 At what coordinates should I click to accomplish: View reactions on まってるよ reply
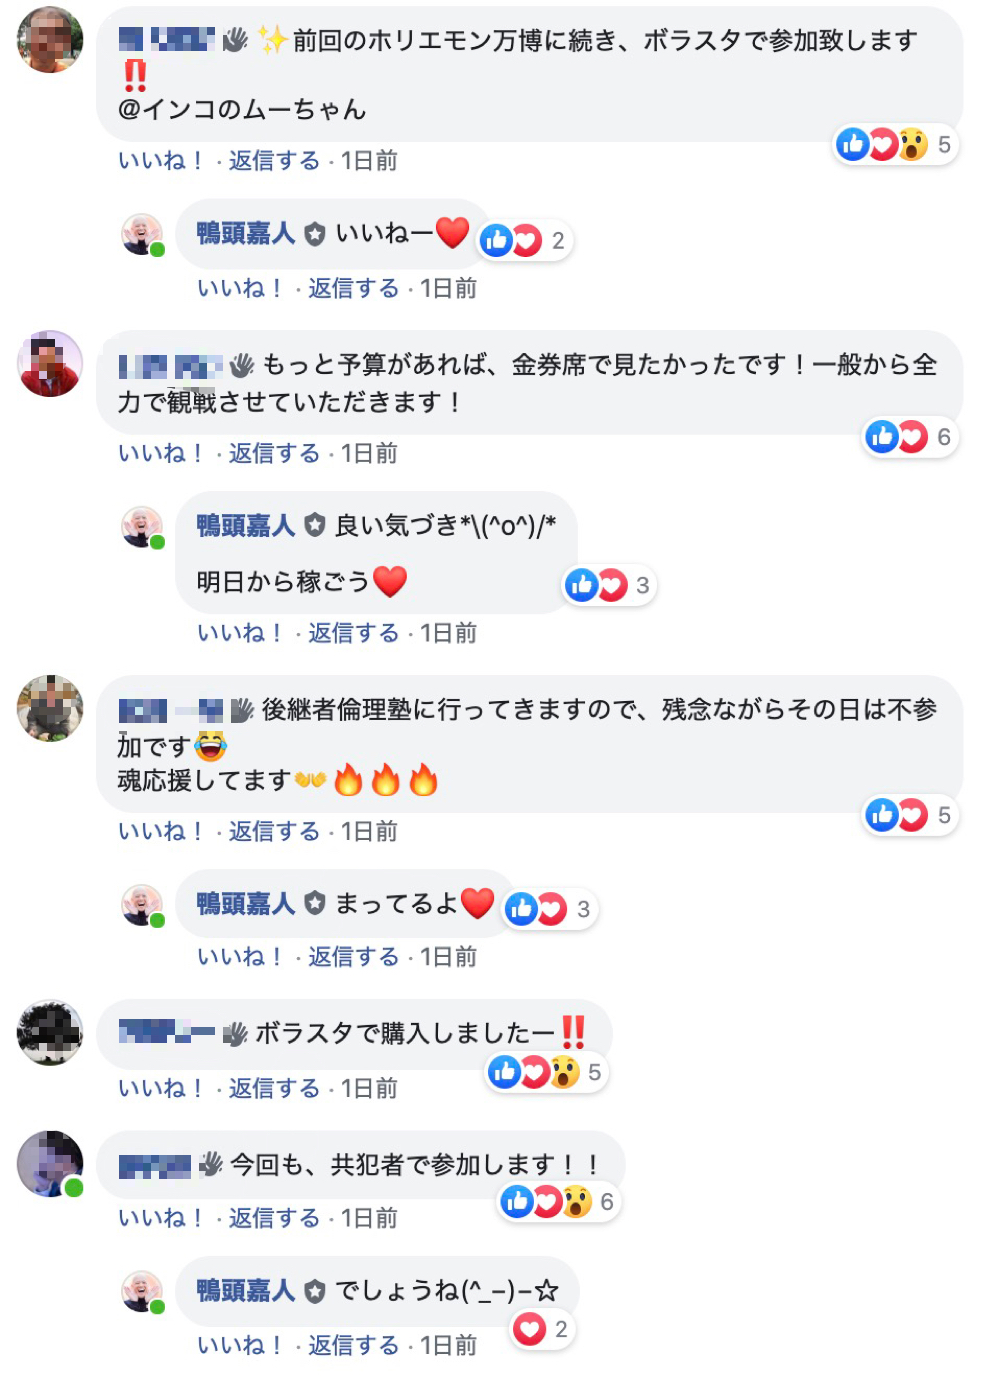point(550,909)
